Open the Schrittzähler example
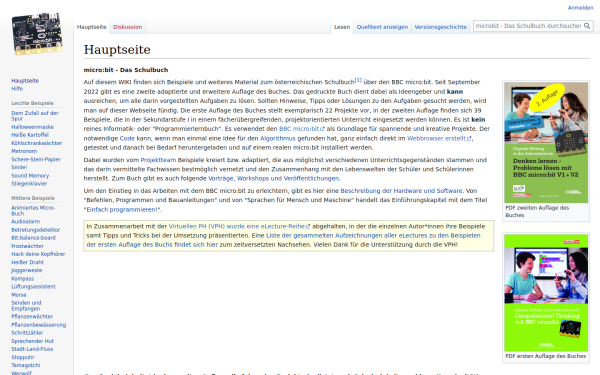 [27, 333]
